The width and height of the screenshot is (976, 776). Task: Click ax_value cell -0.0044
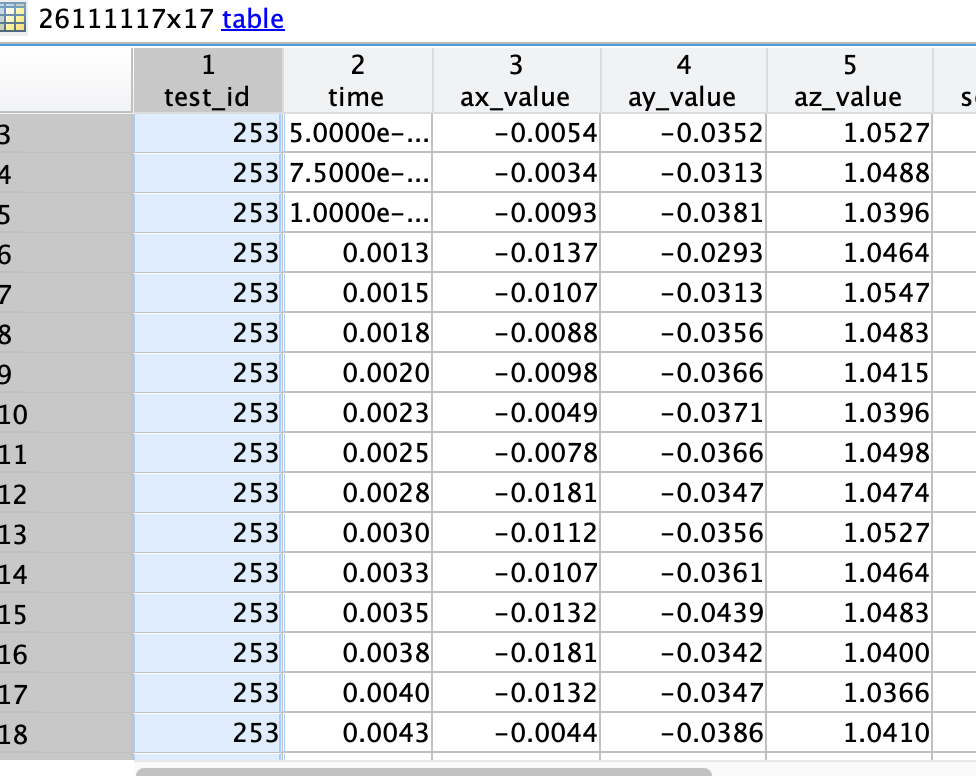(x=517, y=733)
